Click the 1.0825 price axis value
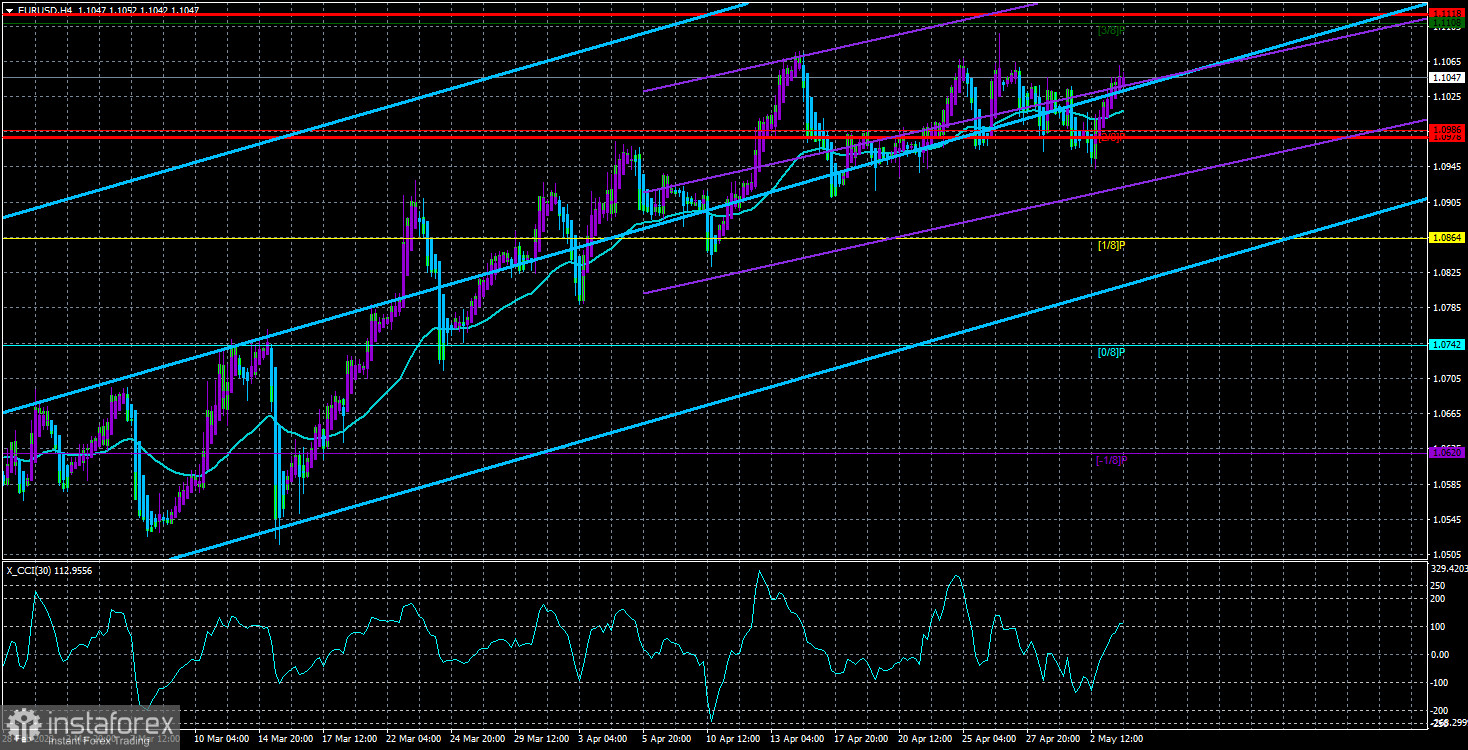The width and height of the screenshot is (1468, 750). coord(1446,272)
